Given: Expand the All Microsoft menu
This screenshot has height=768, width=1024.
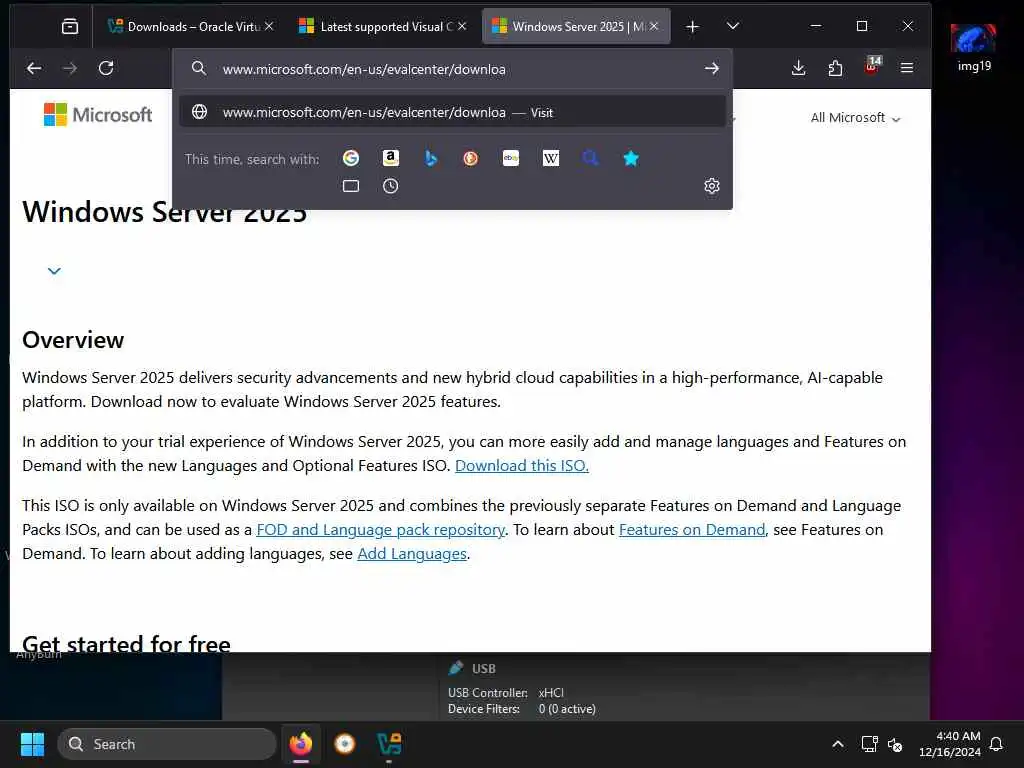Looking at the screenshot, I should click(856, 118).
